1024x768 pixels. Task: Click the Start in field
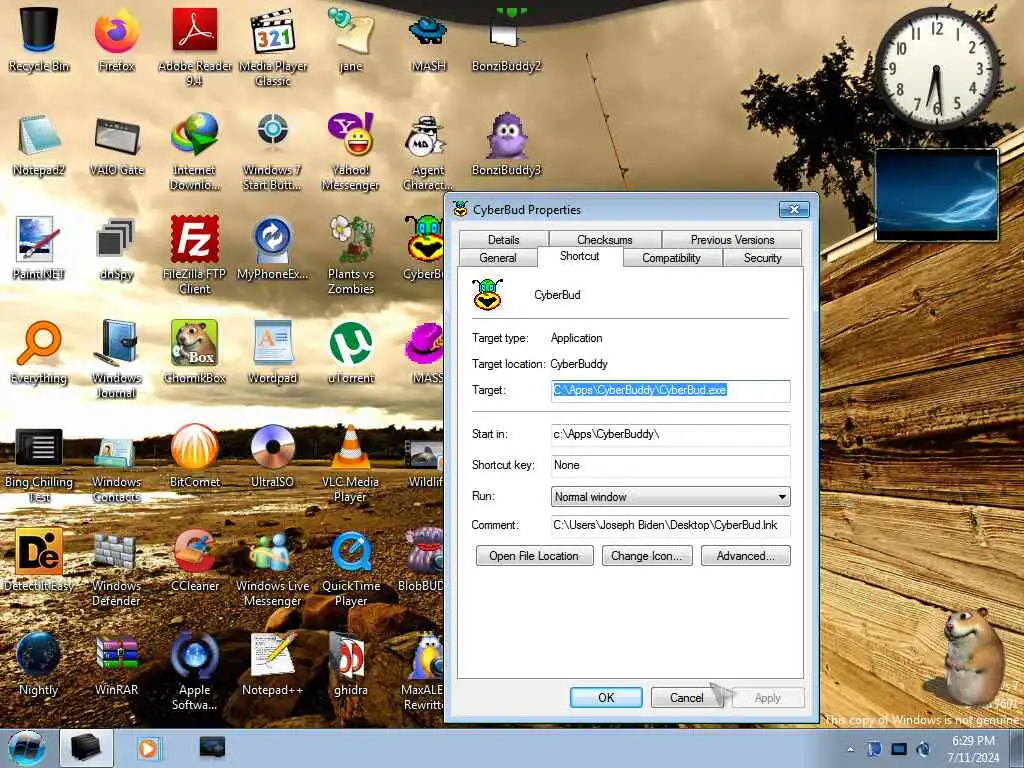coord(671,434)
